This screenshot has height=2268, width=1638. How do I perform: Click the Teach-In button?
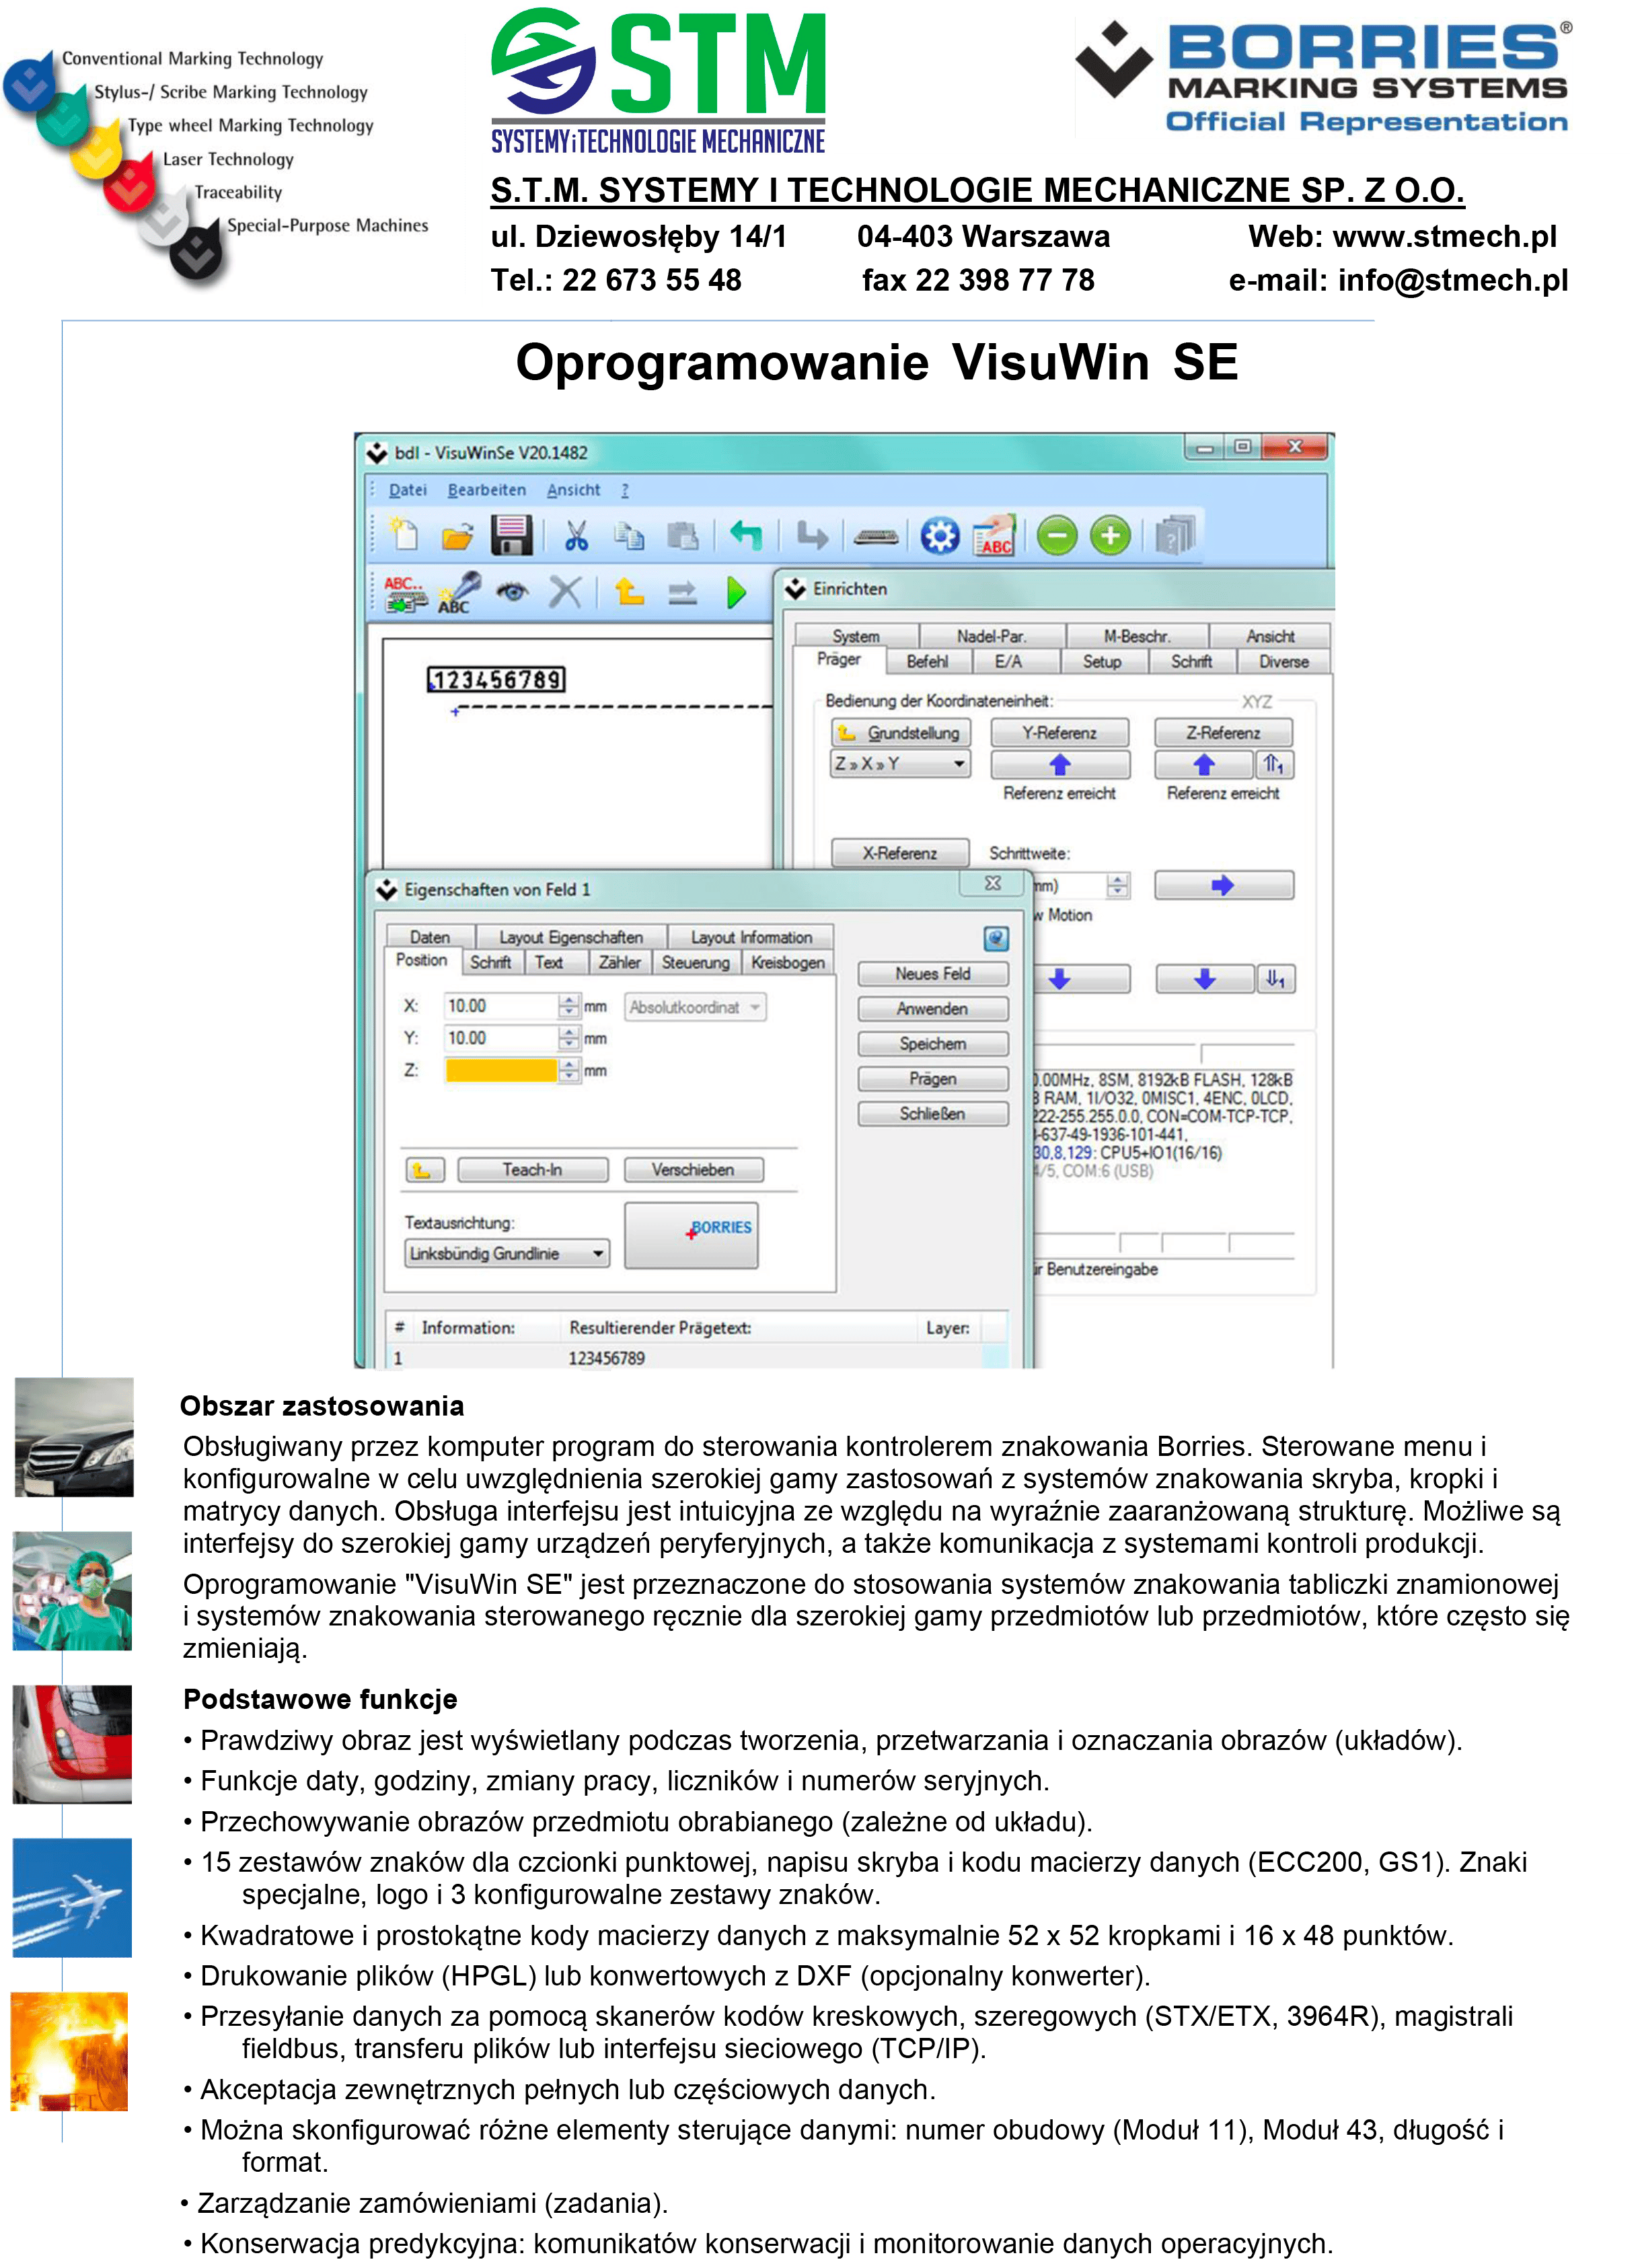point(532,1169)
